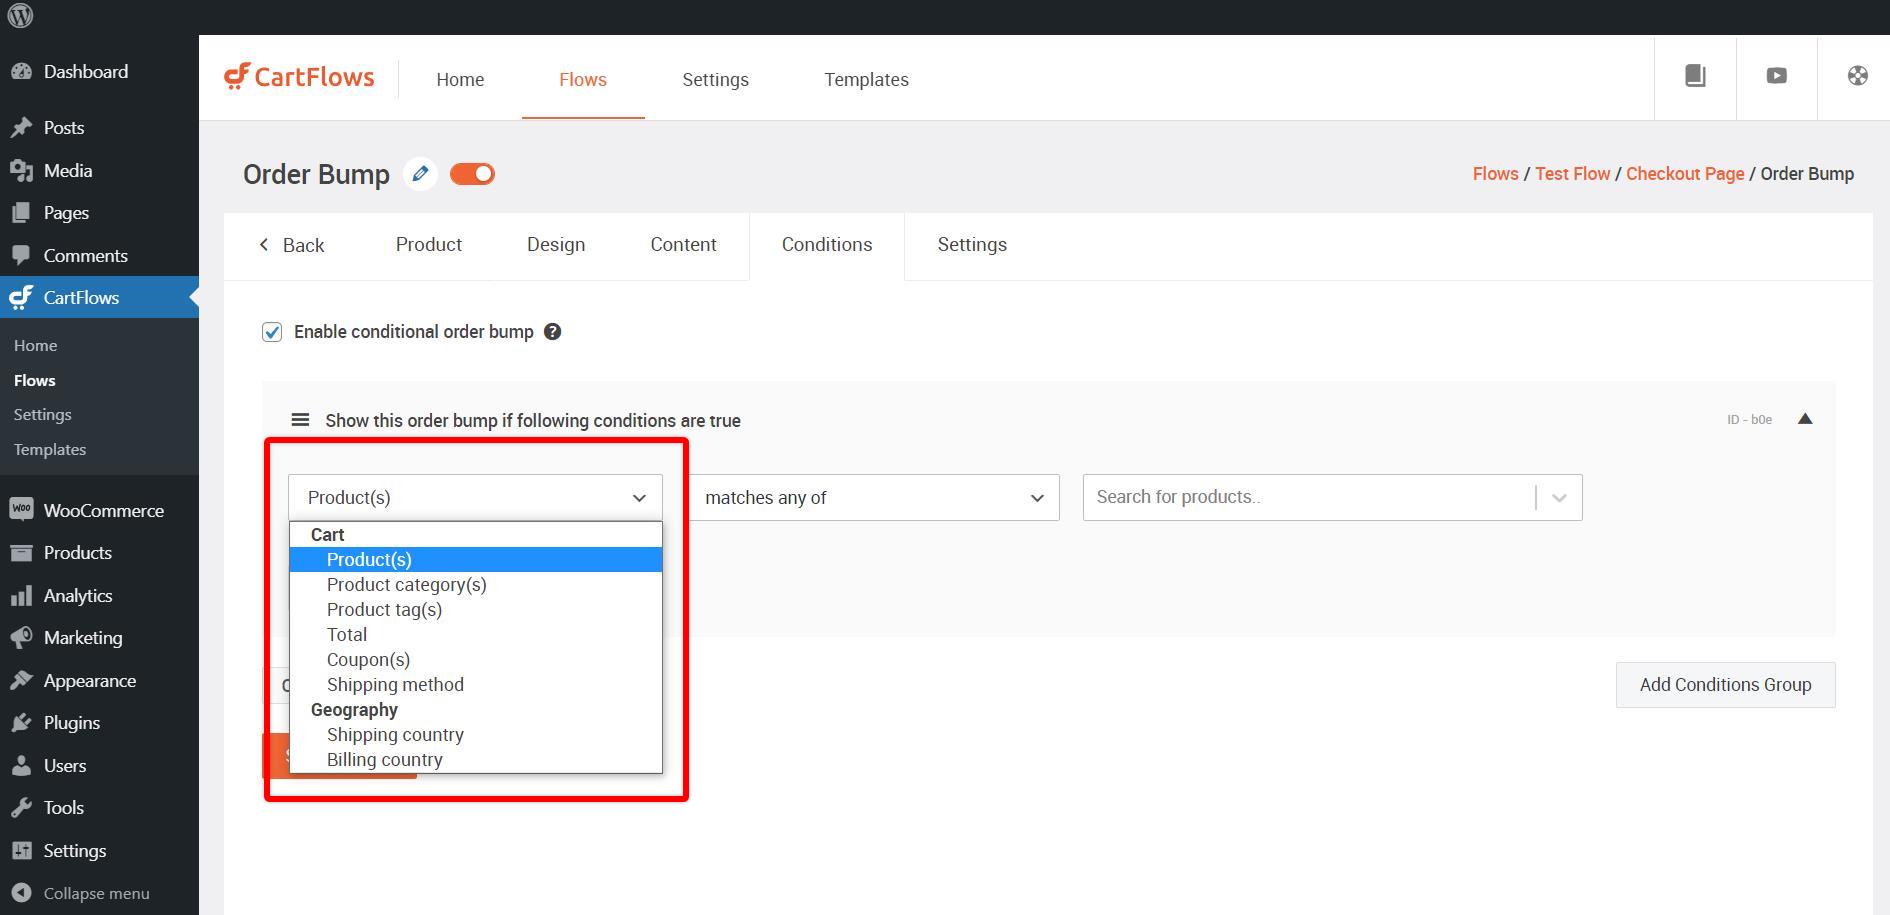
Task: Open the knowledge base book icon
Action: tap(1695, 76)
